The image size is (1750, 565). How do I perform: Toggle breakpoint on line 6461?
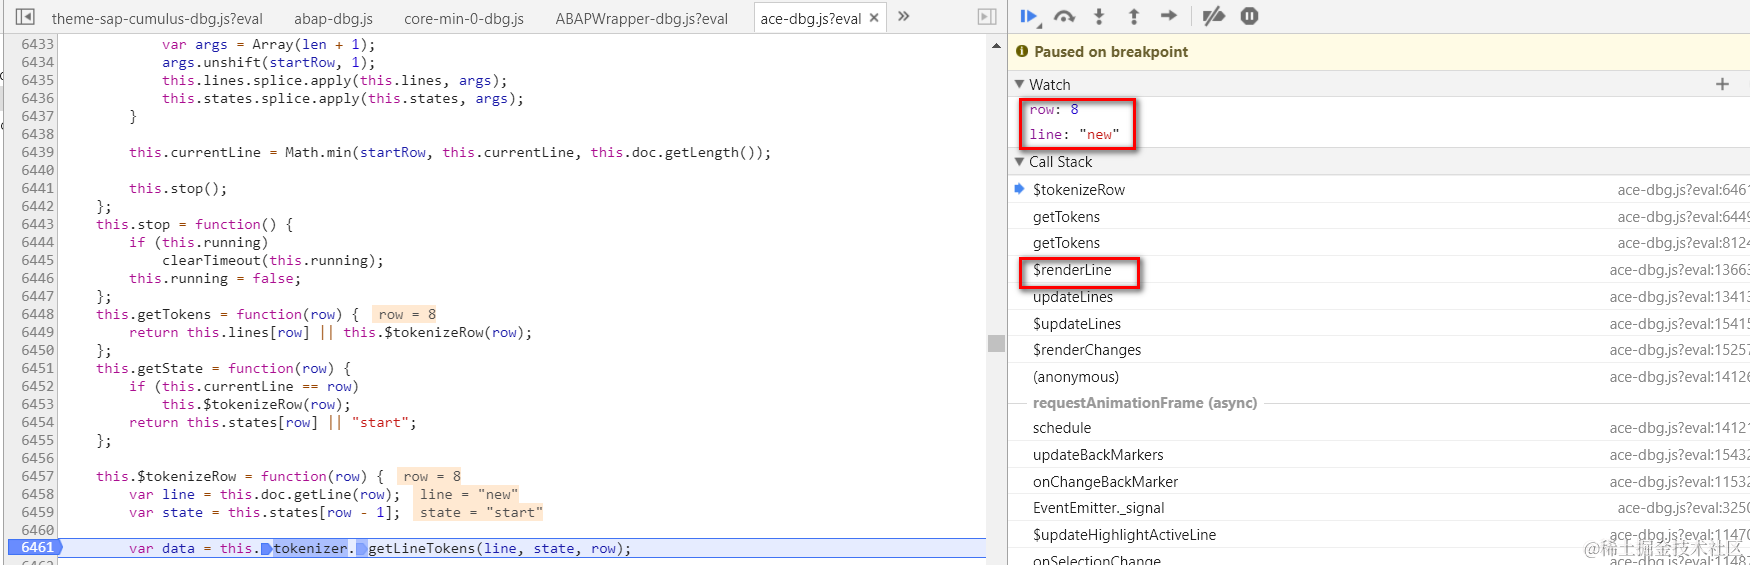pyautogui.click(x=36, y=548)
